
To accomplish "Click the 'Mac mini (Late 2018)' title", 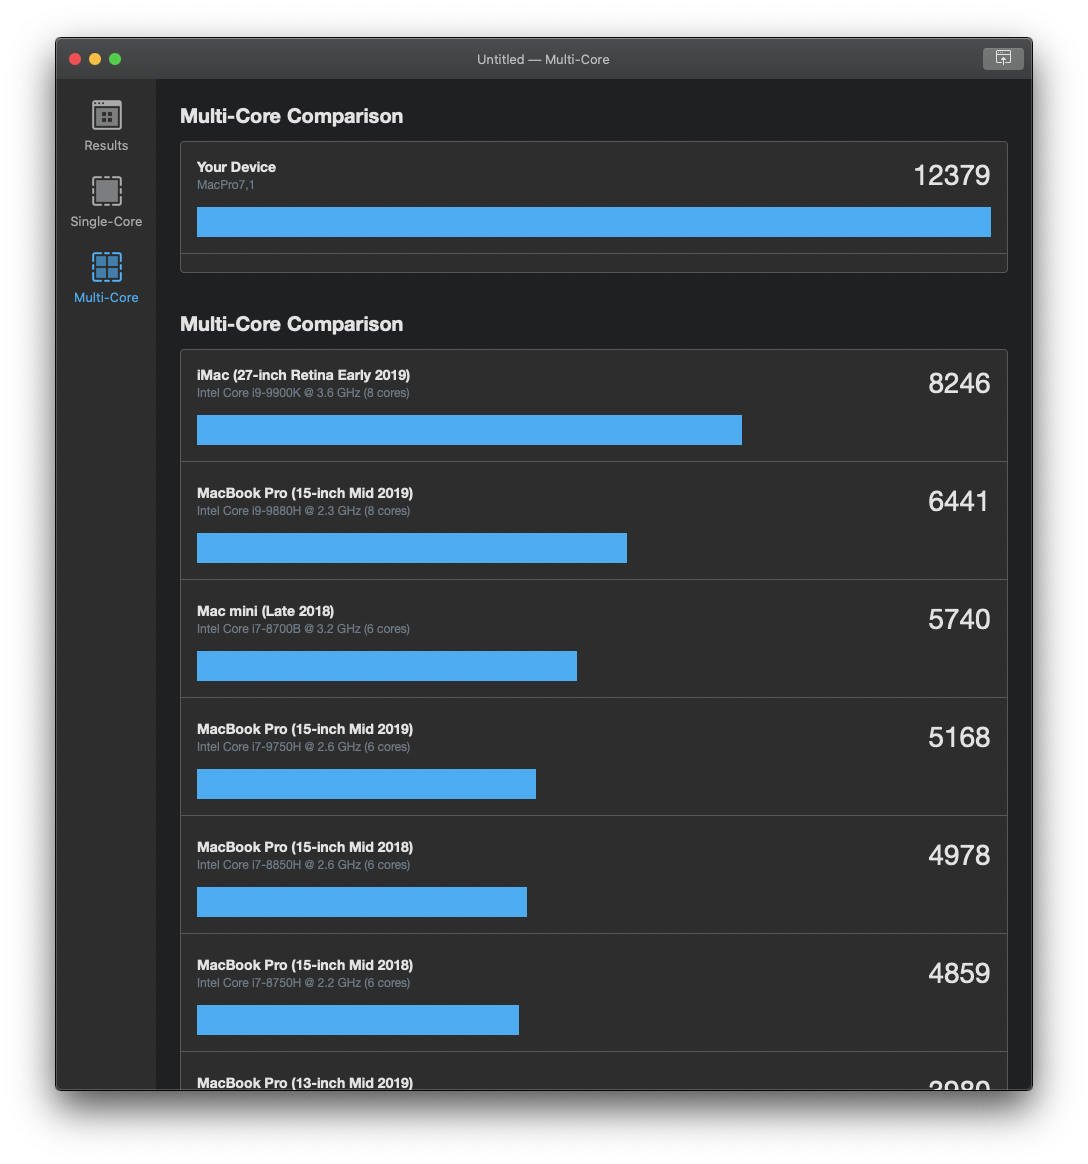I will pos(266,611).
